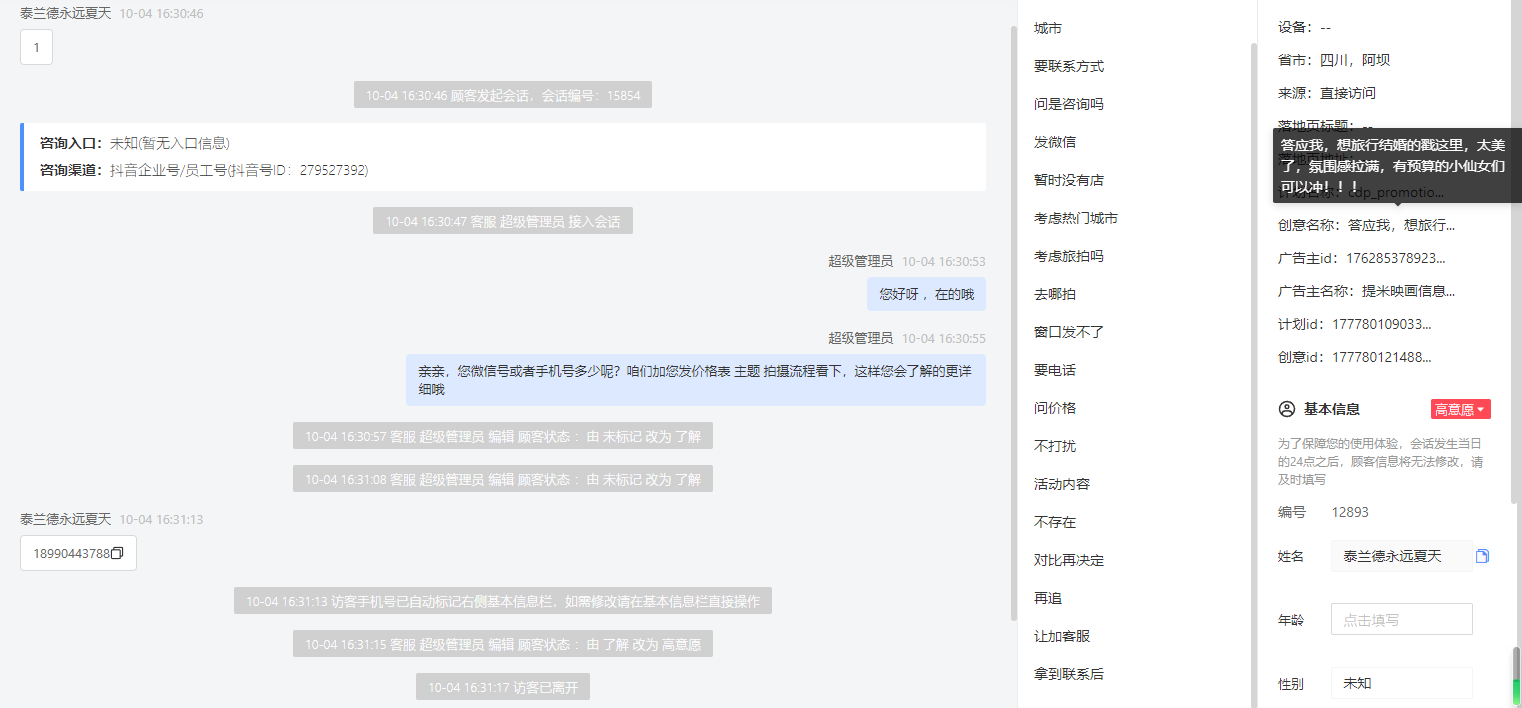Select quick reply 问是咨询吗
This screenshot has width=1522, height=708.
pyautogui.click(x=1069, y=104)
